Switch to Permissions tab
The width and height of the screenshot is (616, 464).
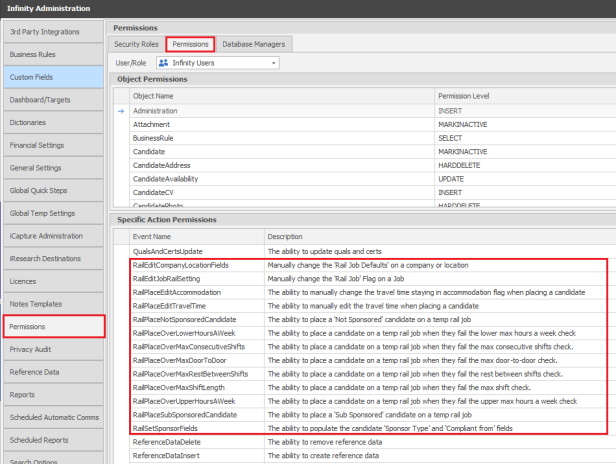[190, 44]
